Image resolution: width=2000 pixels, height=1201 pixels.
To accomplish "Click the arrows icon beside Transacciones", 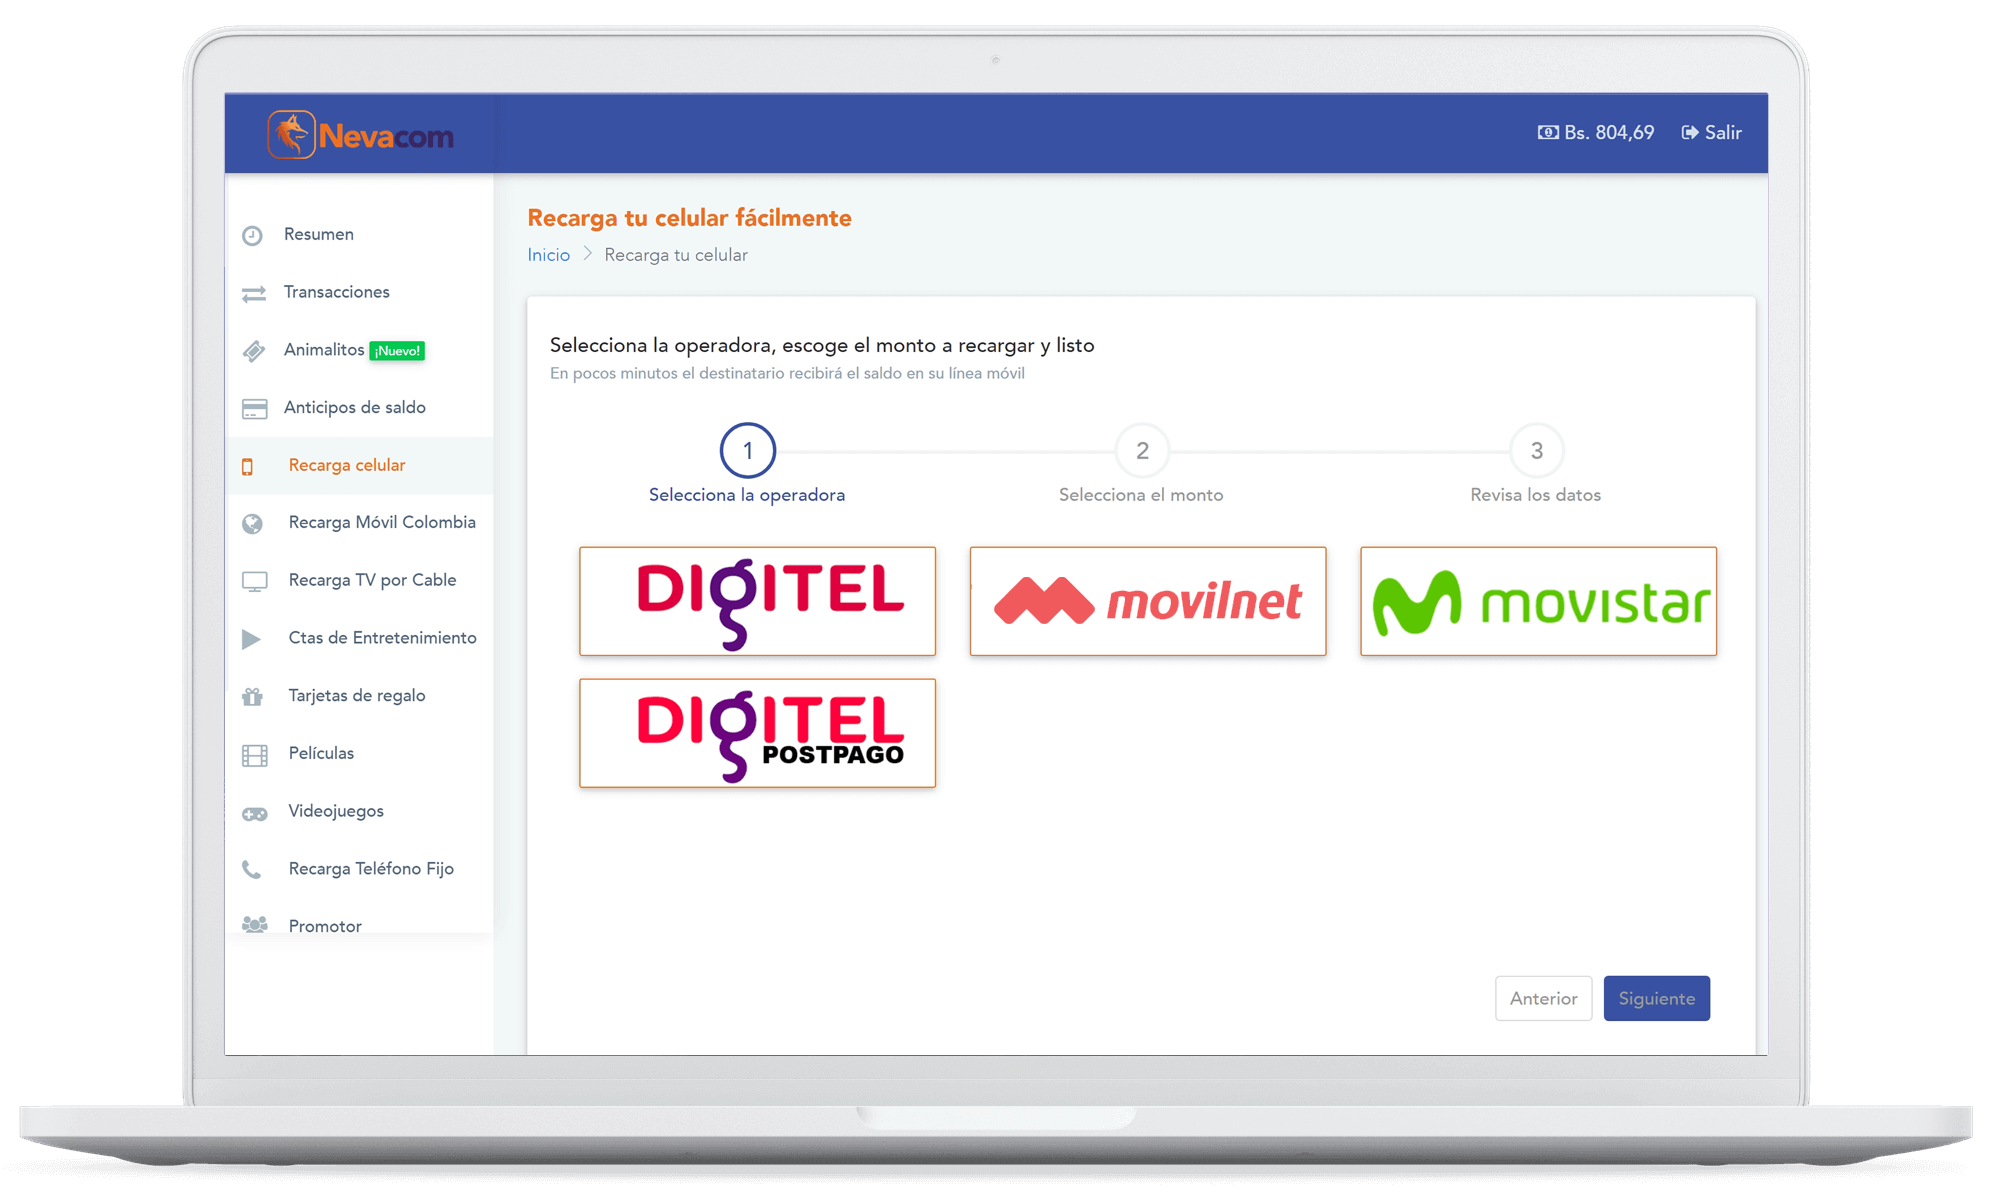I will [x=254, y=293].
